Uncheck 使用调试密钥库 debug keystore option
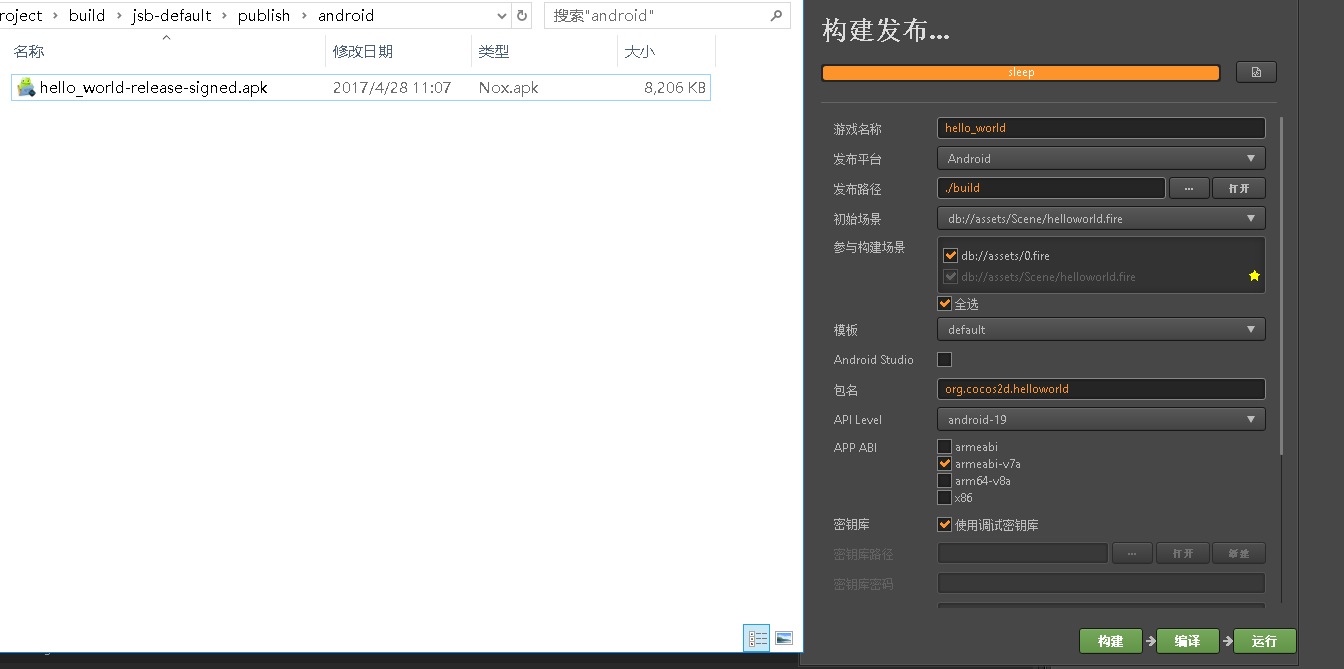1344x669 pixels. (944, 524)
